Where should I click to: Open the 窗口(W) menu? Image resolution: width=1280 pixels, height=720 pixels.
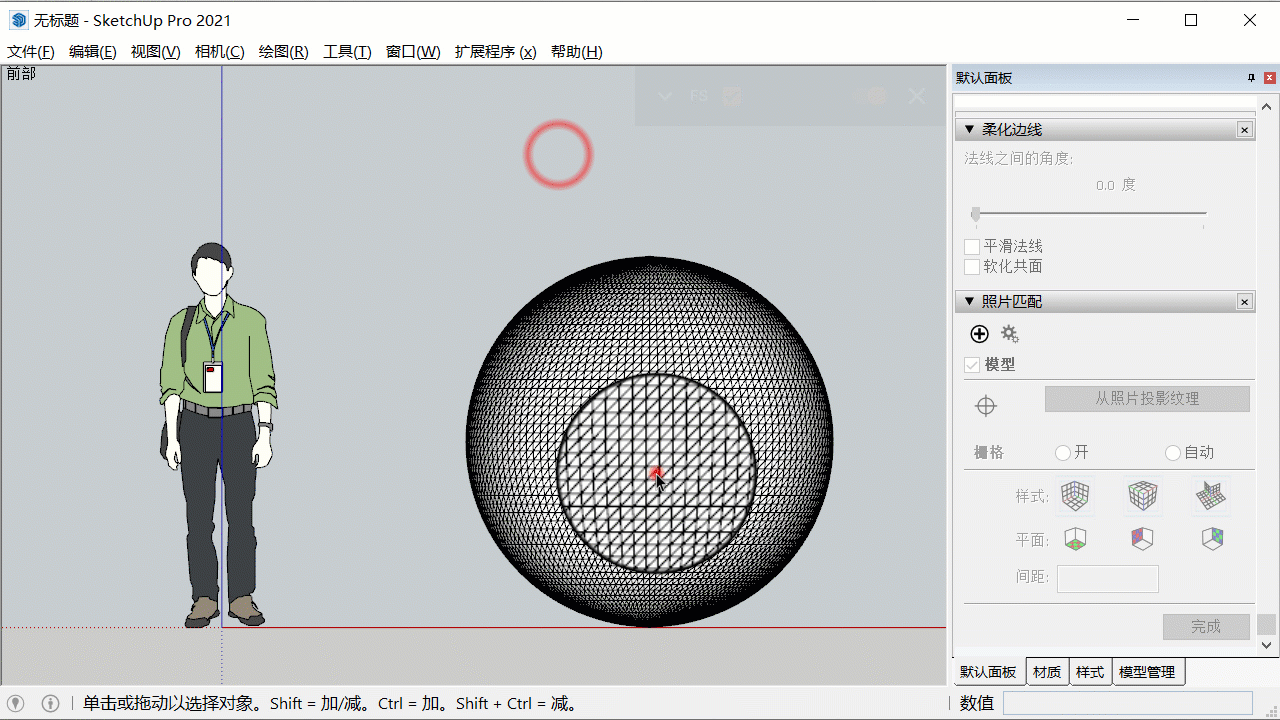(x=413, y=52)
